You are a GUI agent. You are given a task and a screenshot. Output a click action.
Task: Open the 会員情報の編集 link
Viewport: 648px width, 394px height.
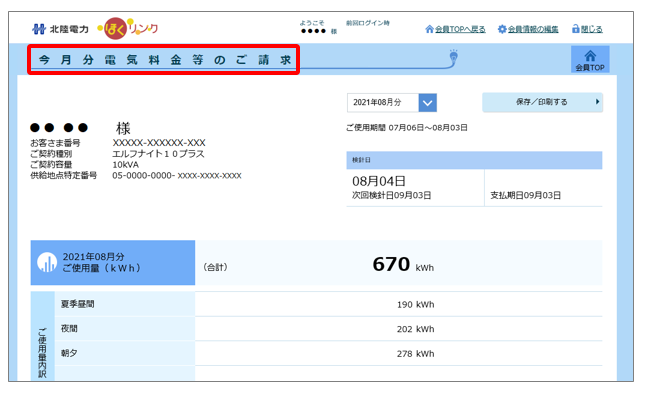coord(533,29)
